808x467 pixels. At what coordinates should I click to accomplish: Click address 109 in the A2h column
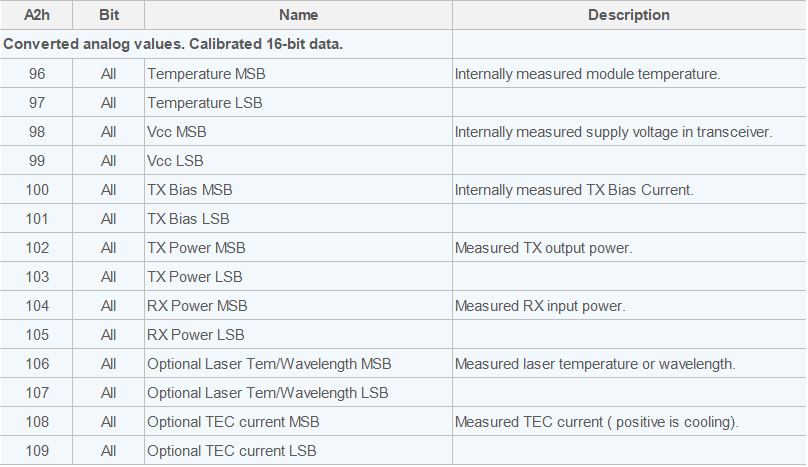(x=37, y=451)
